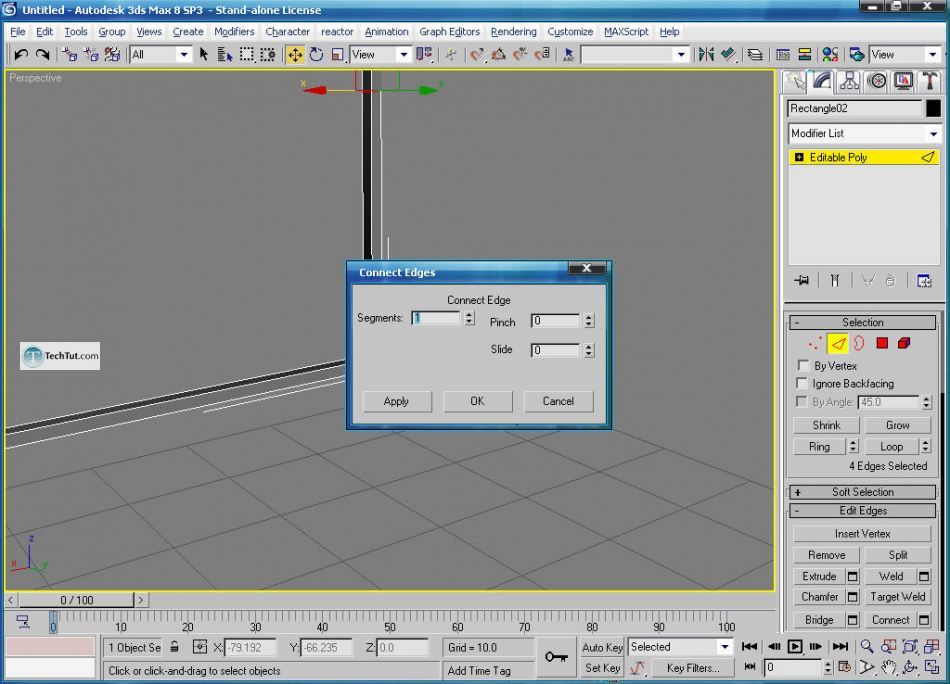
Task: Activate the Zoom viewport tool
Action: coord(867,647)
